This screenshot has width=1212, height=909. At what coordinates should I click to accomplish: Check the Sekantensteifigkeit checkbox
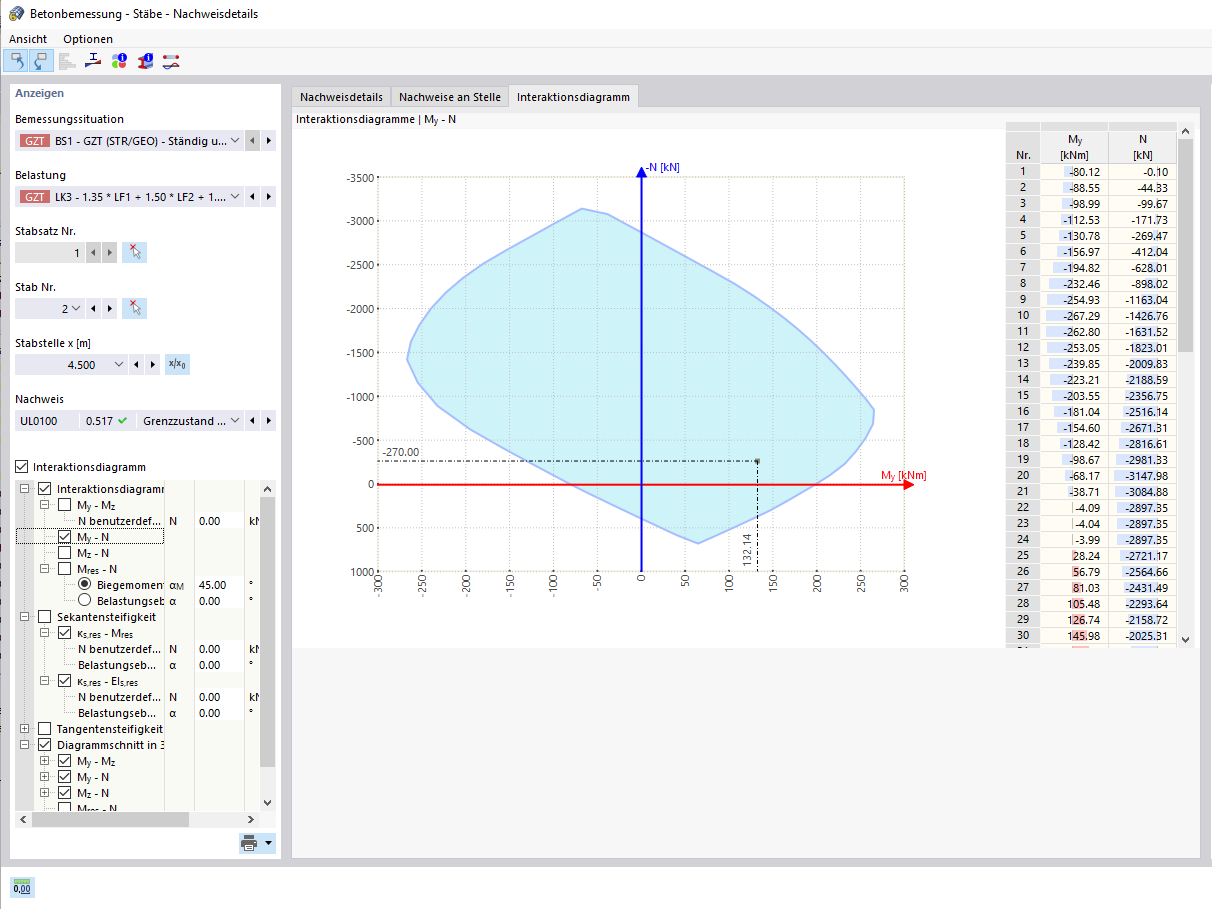(x=44, y=617)
